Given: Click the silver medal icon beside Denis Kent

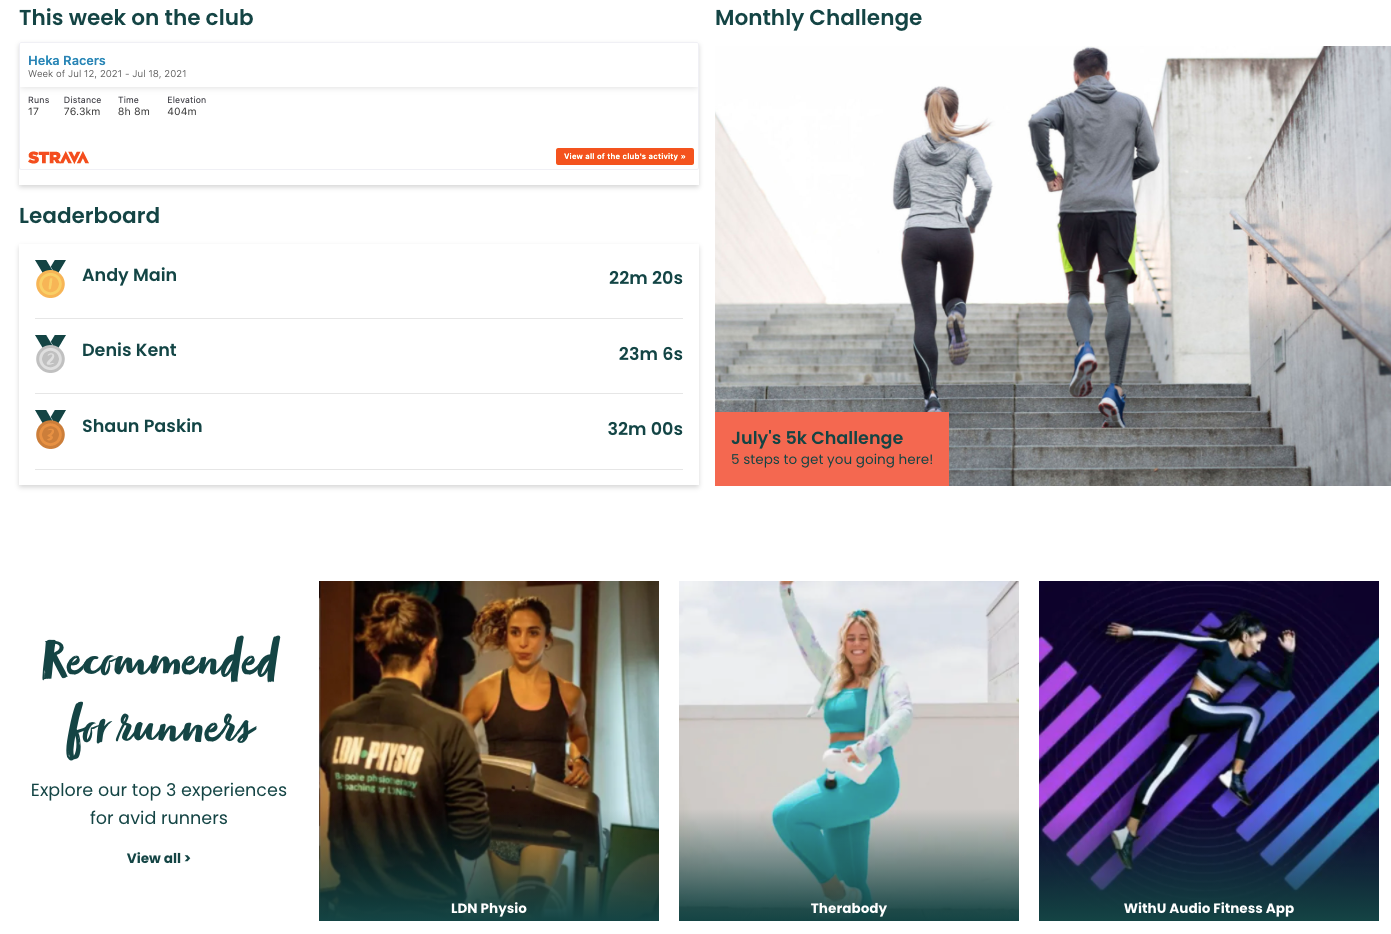Looking at the screenshot, I should tap(50, 354).
